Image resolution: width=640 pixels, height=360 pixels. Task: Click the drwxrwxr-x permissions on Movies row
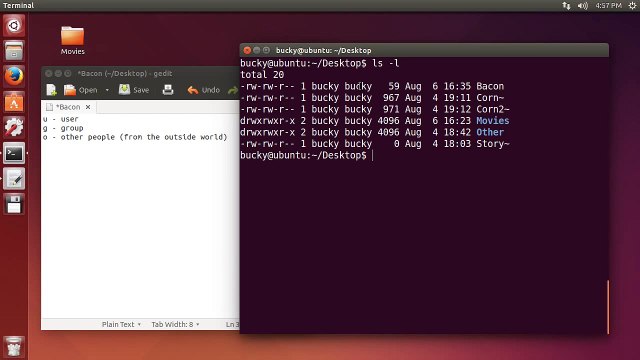[267, 120]
